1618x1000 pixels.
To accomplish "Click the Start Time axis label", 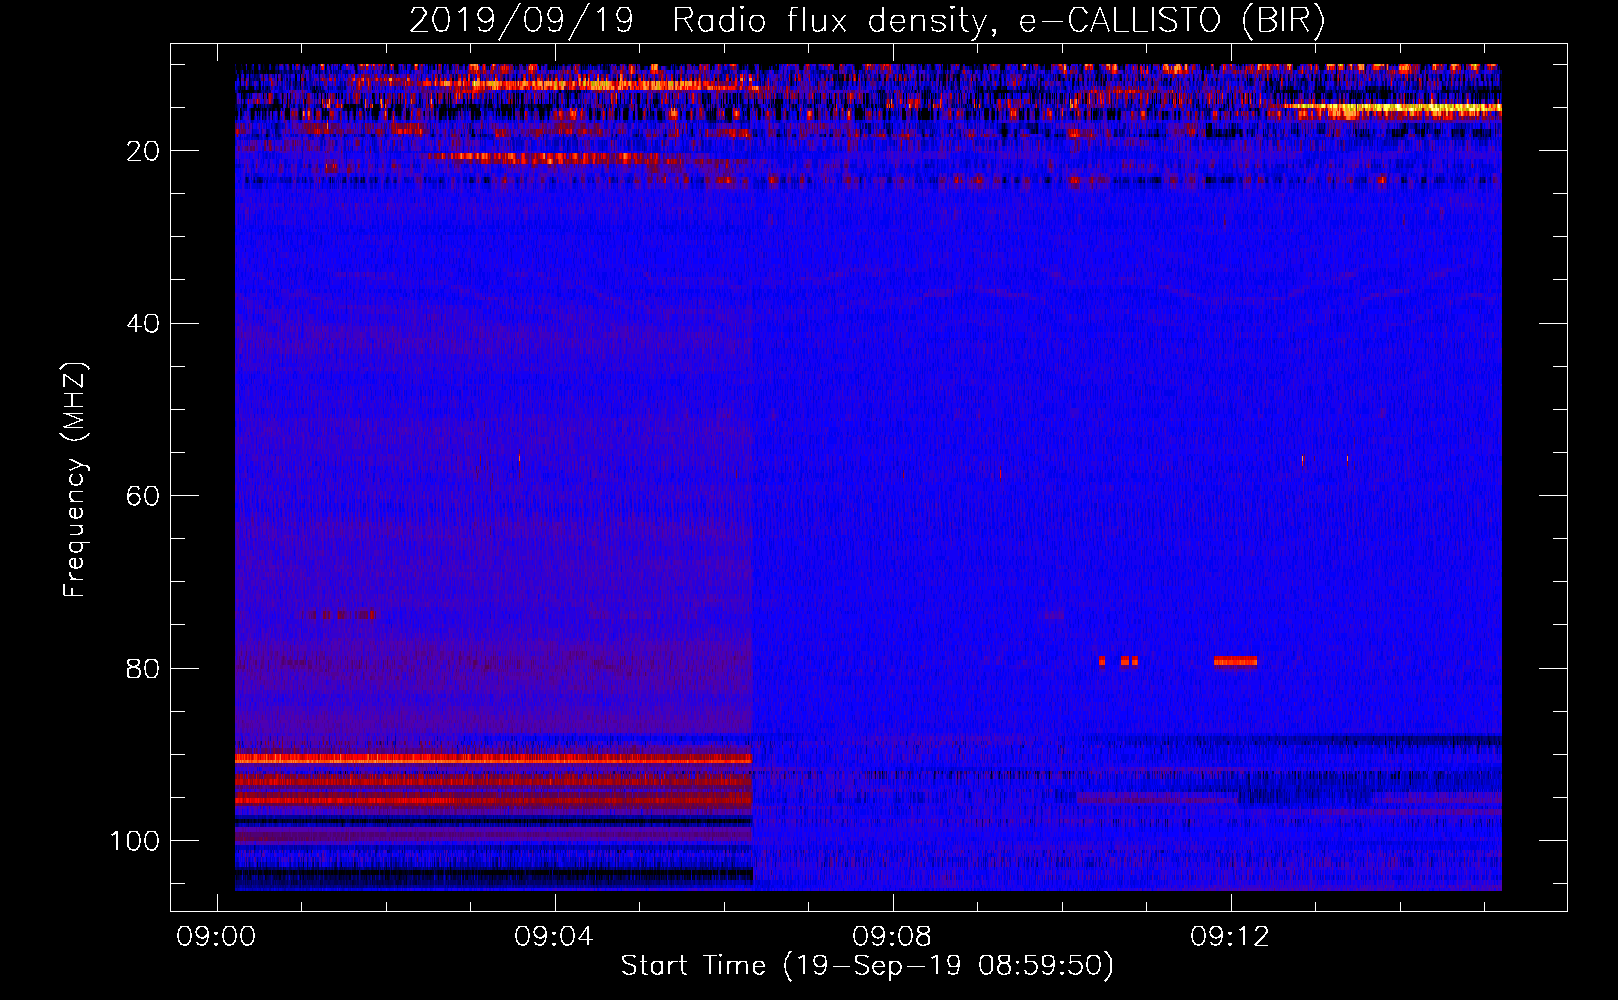I will click(x=867, y=966).
